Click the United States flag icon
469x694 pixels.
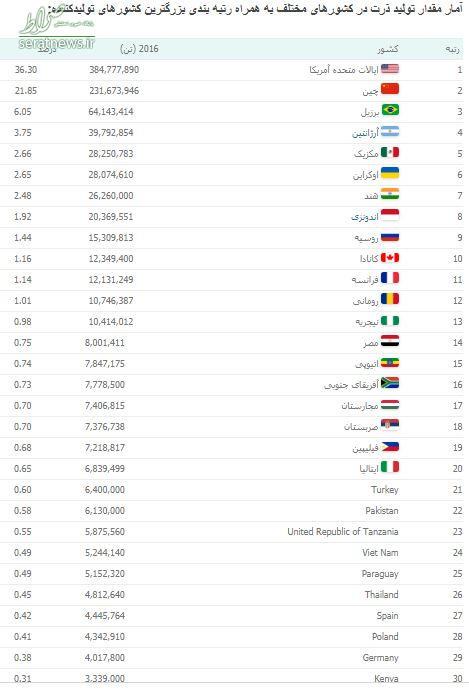[390, 69]
